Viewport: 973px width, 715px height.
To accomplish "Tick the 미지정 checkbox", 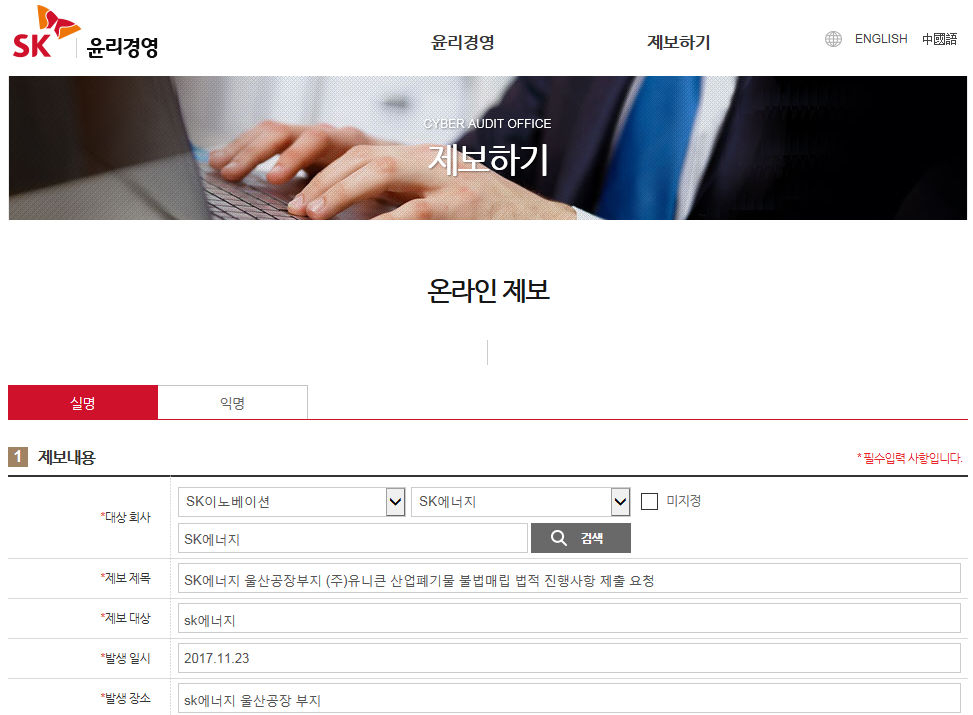I will click(x=649, y=501).
